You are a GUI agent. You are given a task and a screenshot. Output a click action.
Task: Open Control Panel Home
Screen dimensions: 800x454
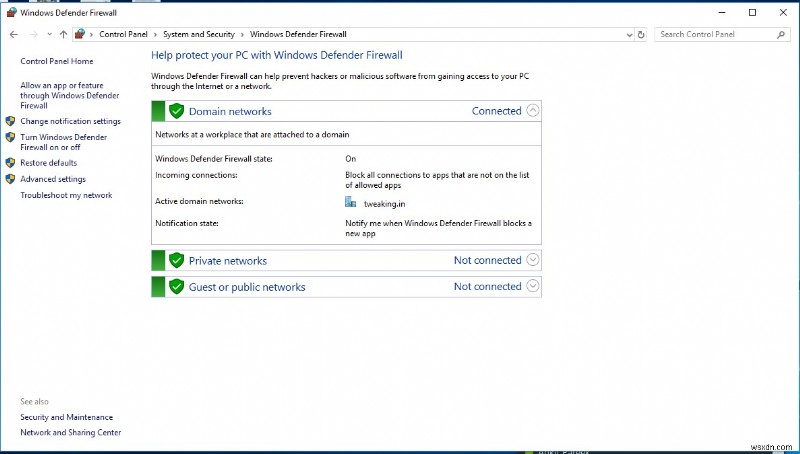pos(57,61)
